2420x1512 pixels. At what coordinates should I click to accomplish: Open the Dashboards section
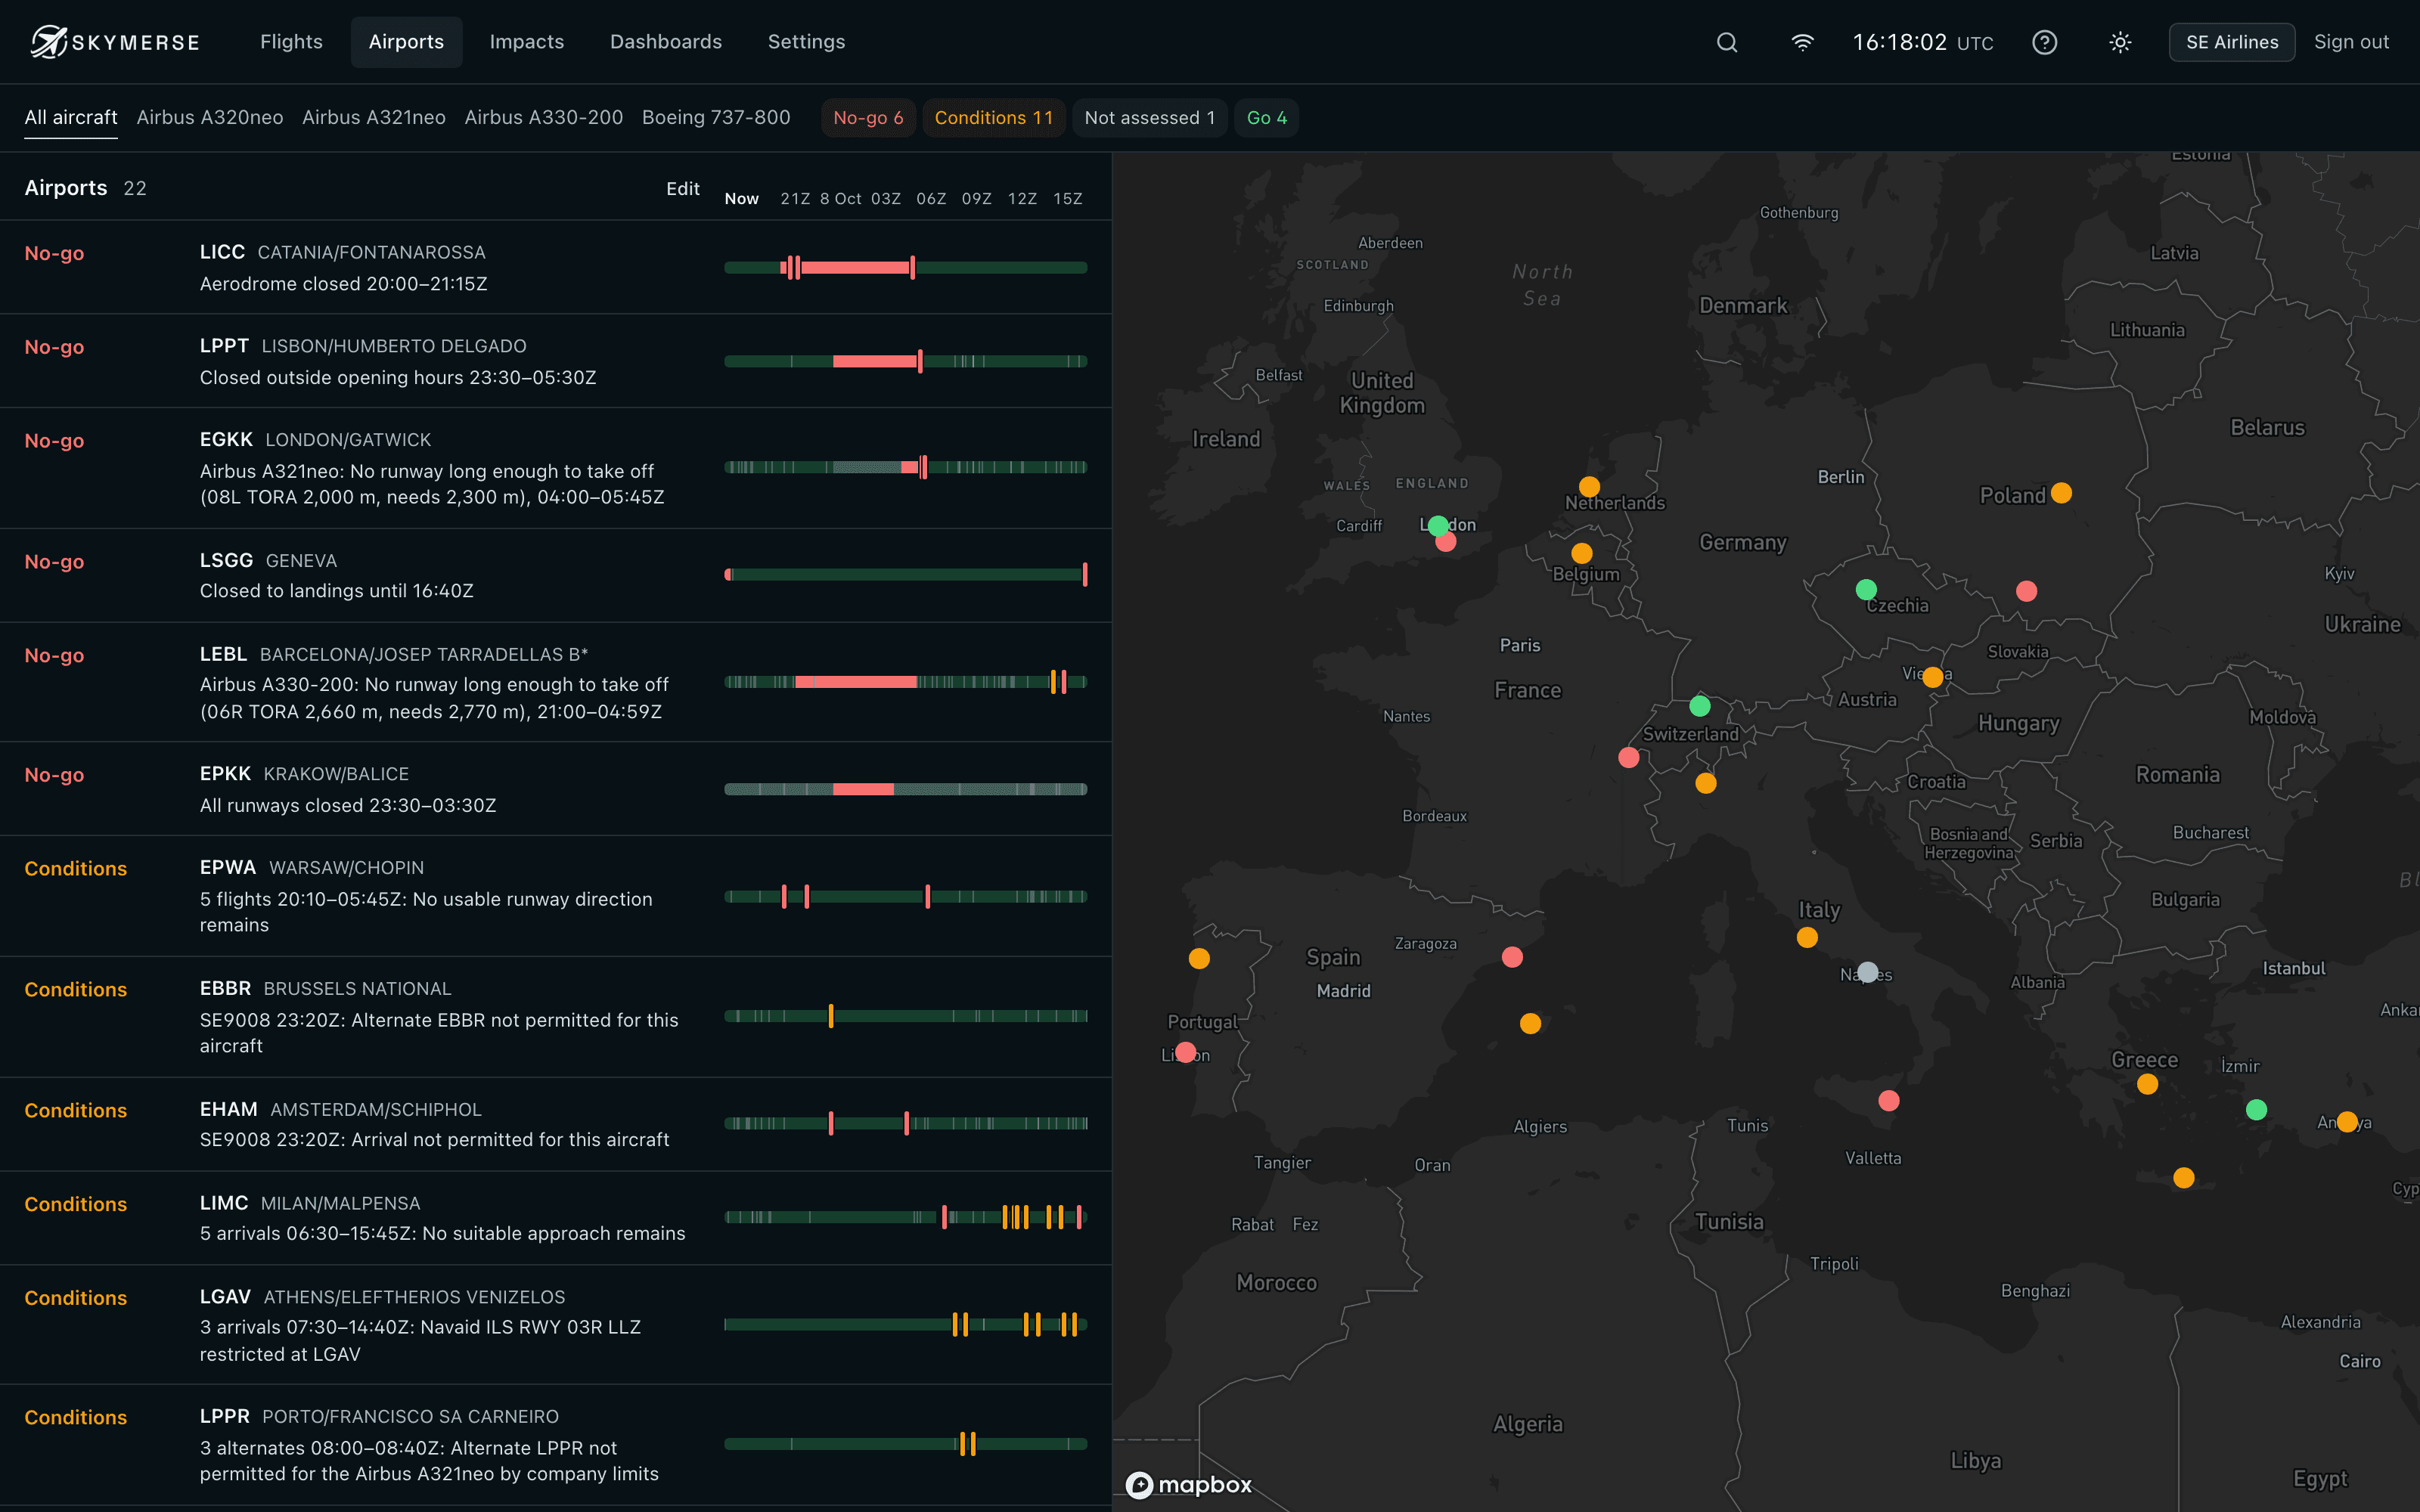click(x=666, y=42)
